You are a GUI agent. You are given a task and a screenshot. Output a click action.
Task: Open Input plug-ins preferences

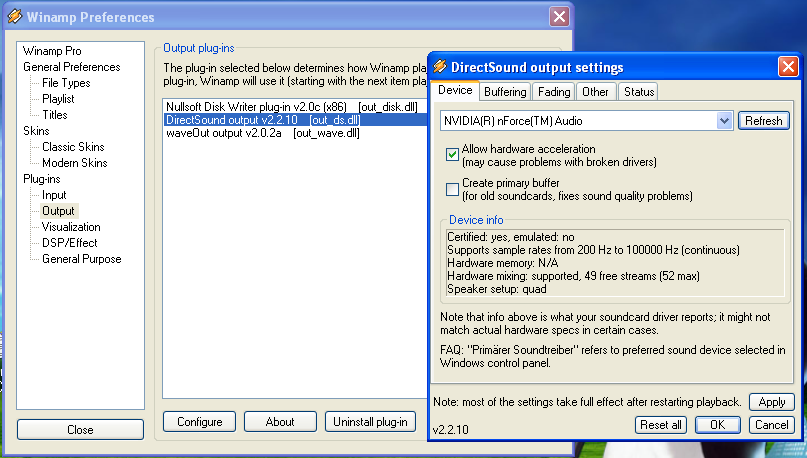click(54, 195)
